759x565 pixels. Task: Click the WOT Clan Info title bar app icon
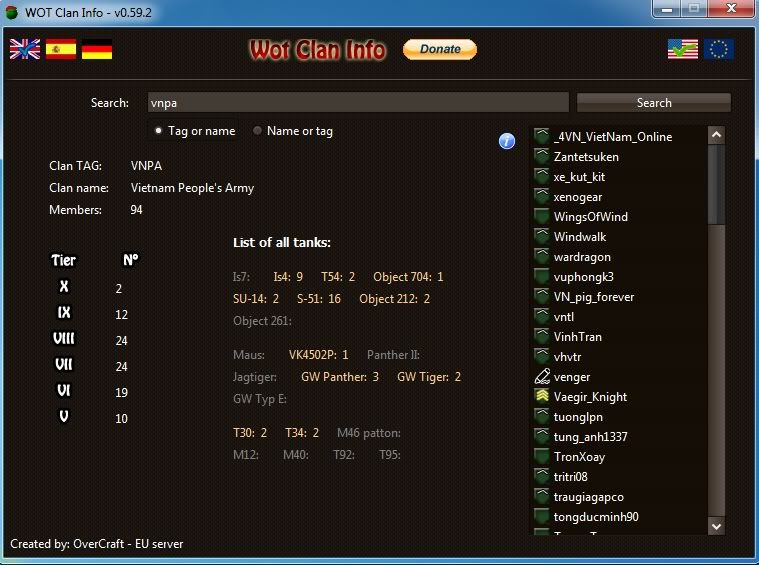click(12, 12)
